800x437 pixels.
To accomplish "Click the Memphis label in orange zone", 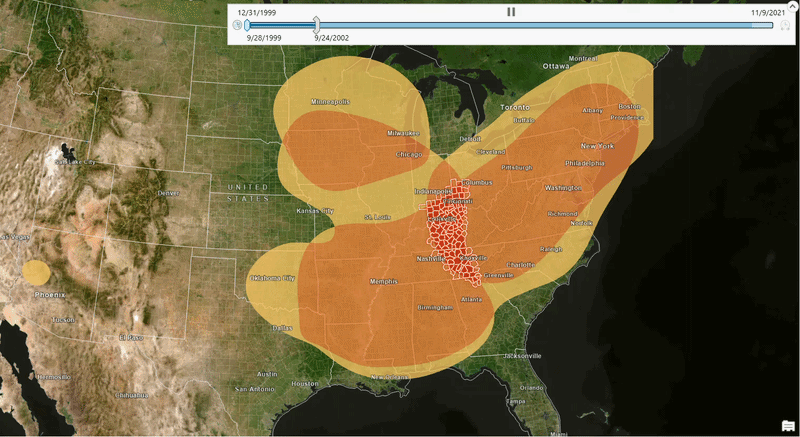I will [382, 281].
